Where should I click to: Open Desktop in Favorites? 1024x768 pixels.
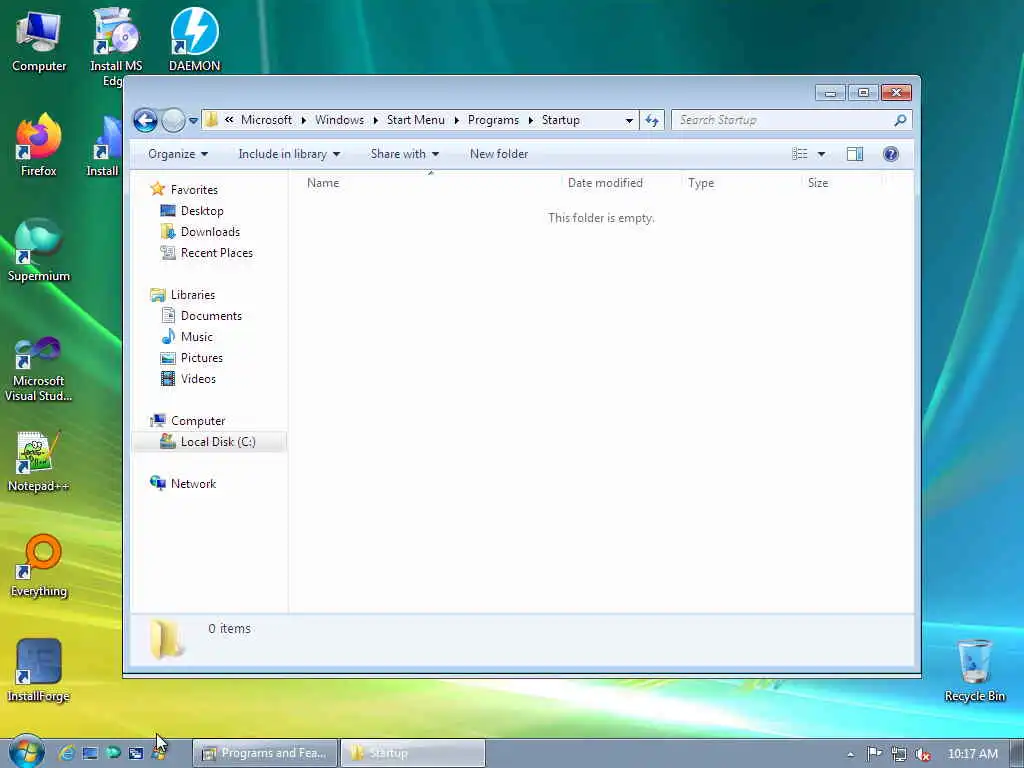(x=202, y=211)
